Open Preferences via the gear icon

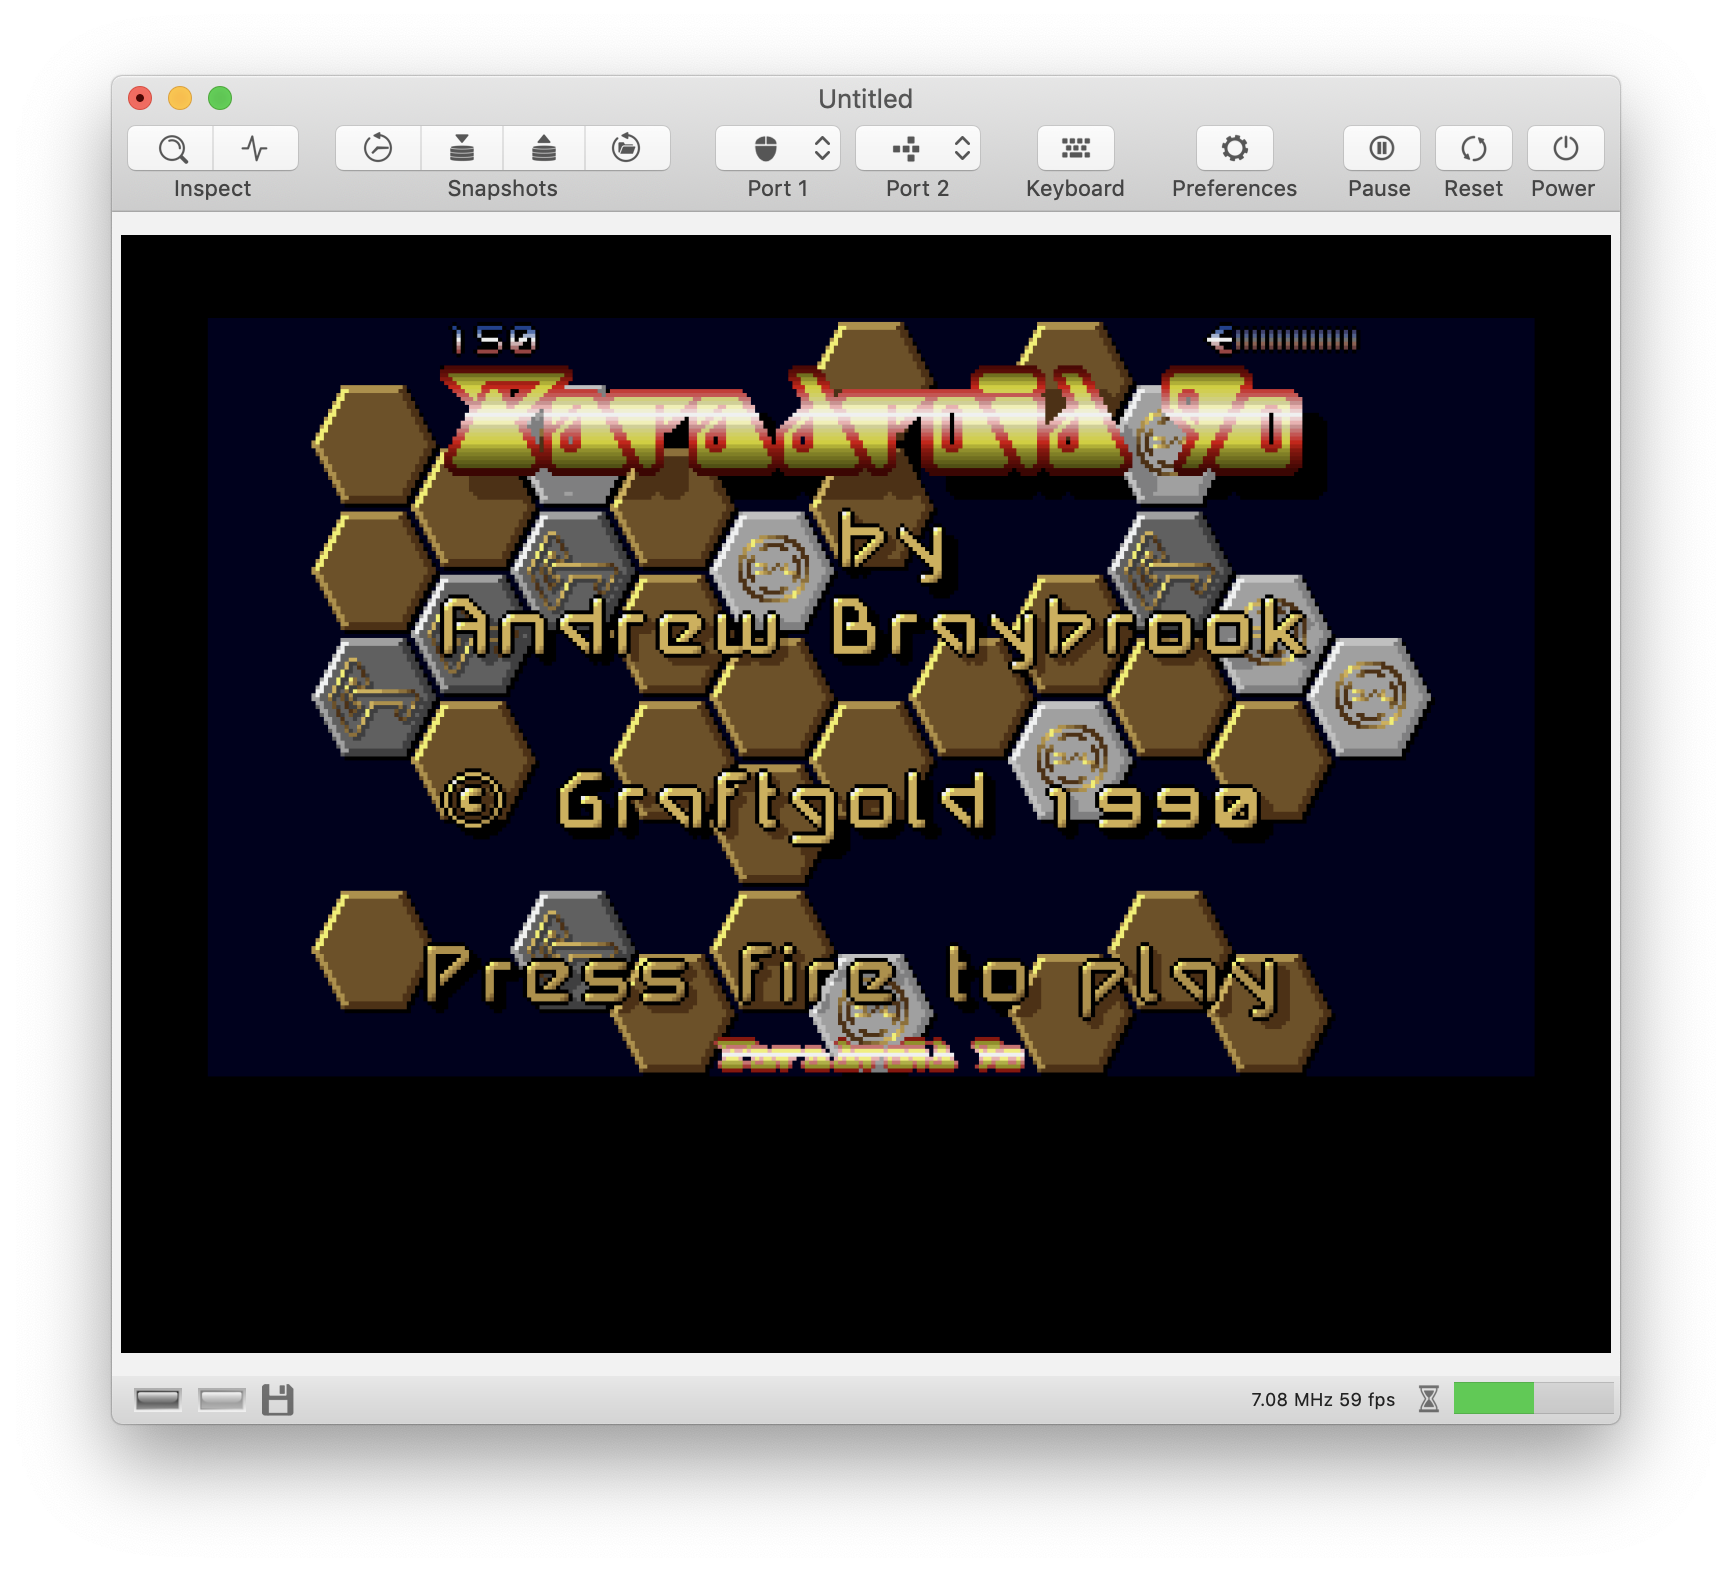coord(1235,148)
